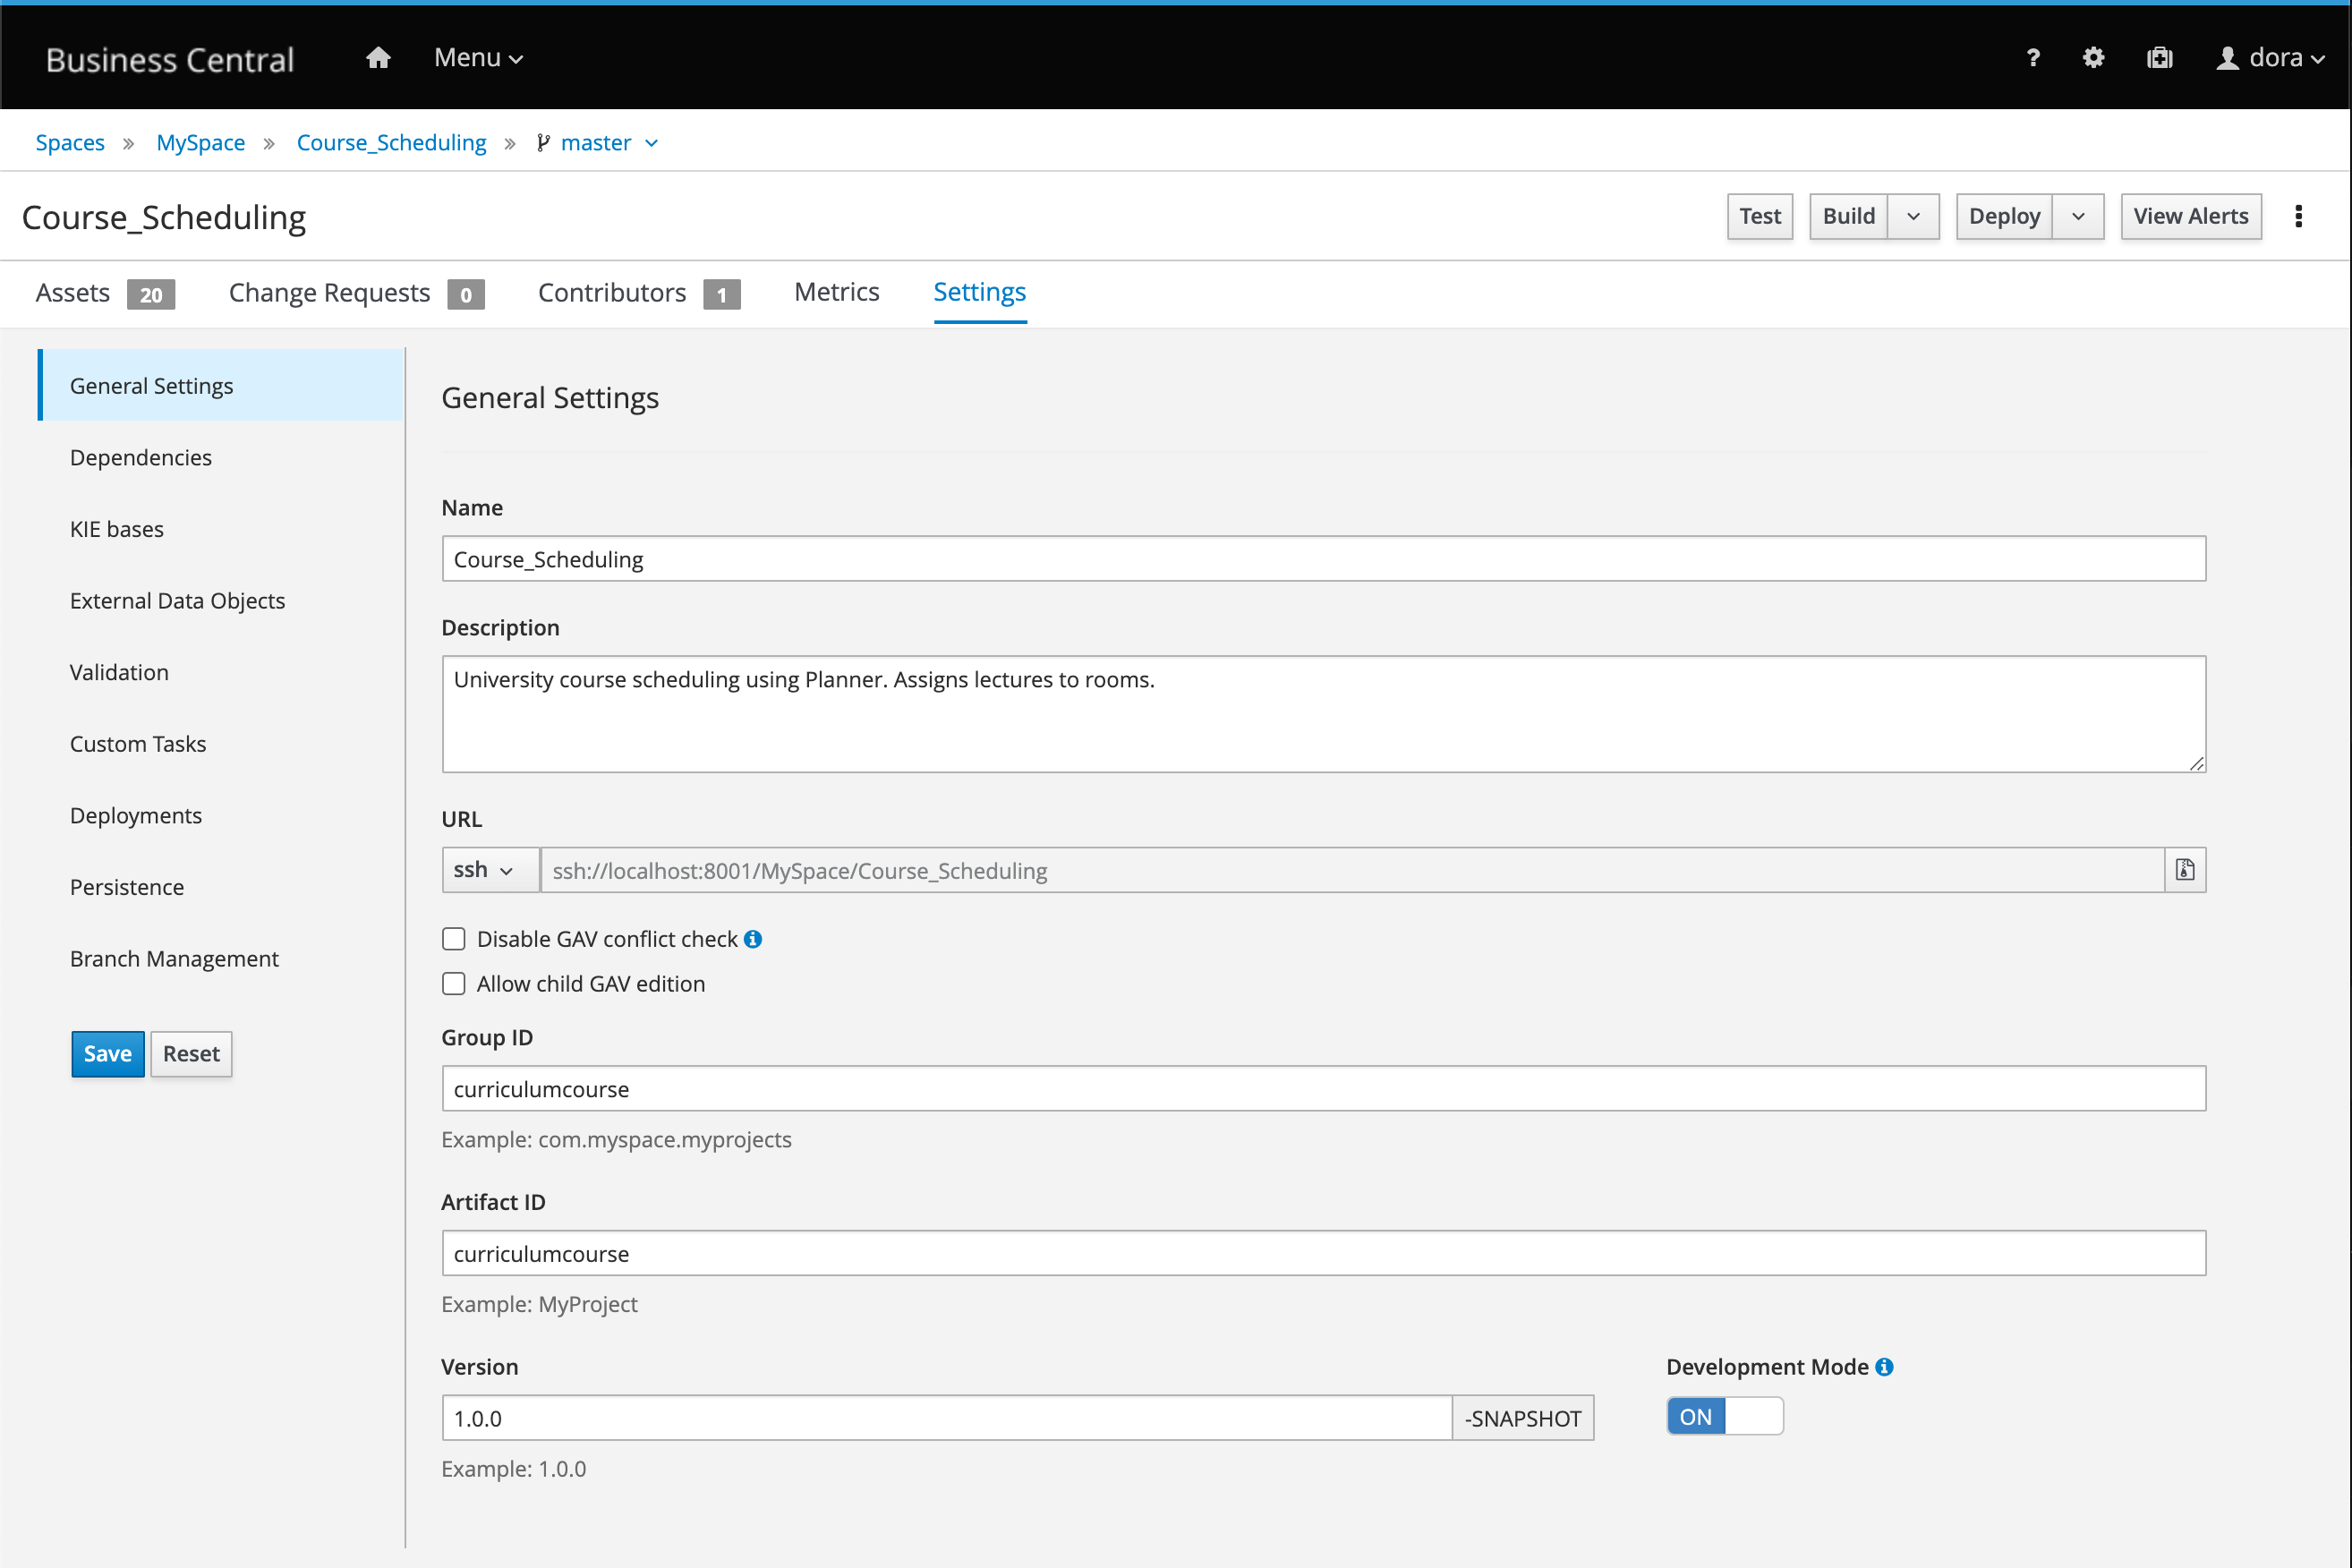The width and height of the screenshot is (2352, 1568).
Task: Check Allow child GAV edition
Action: pyautogui.click(x=454, y=984)
